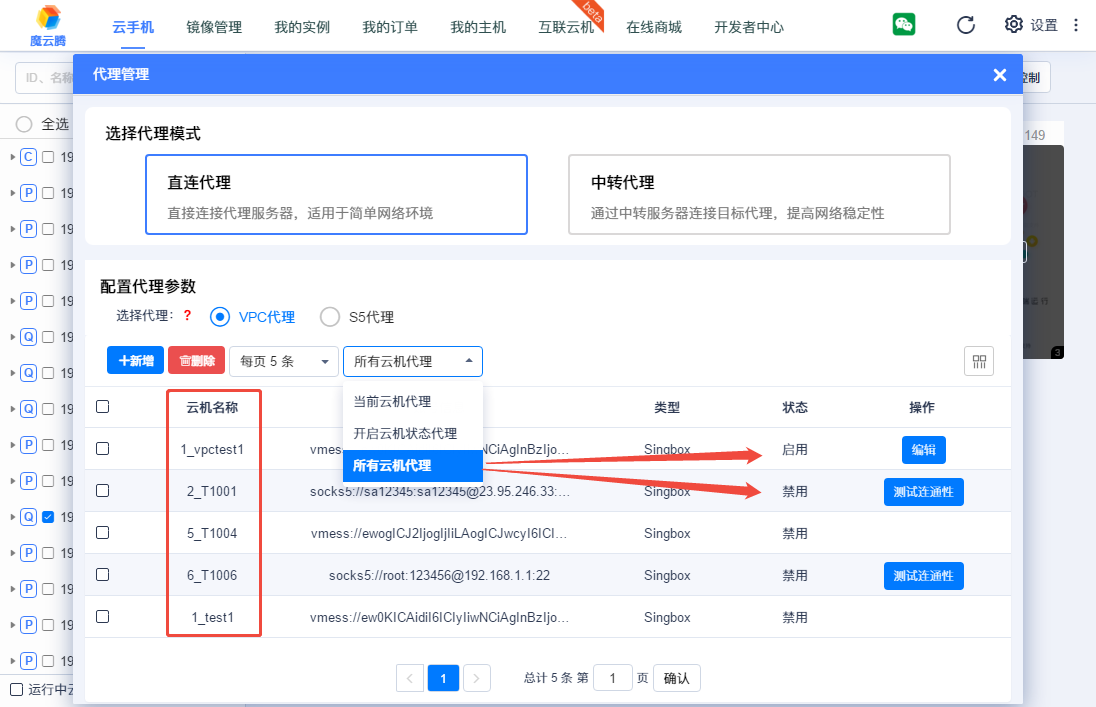Click the grid column layout icon
The image size is (1096, 707).
click(979, 361)
